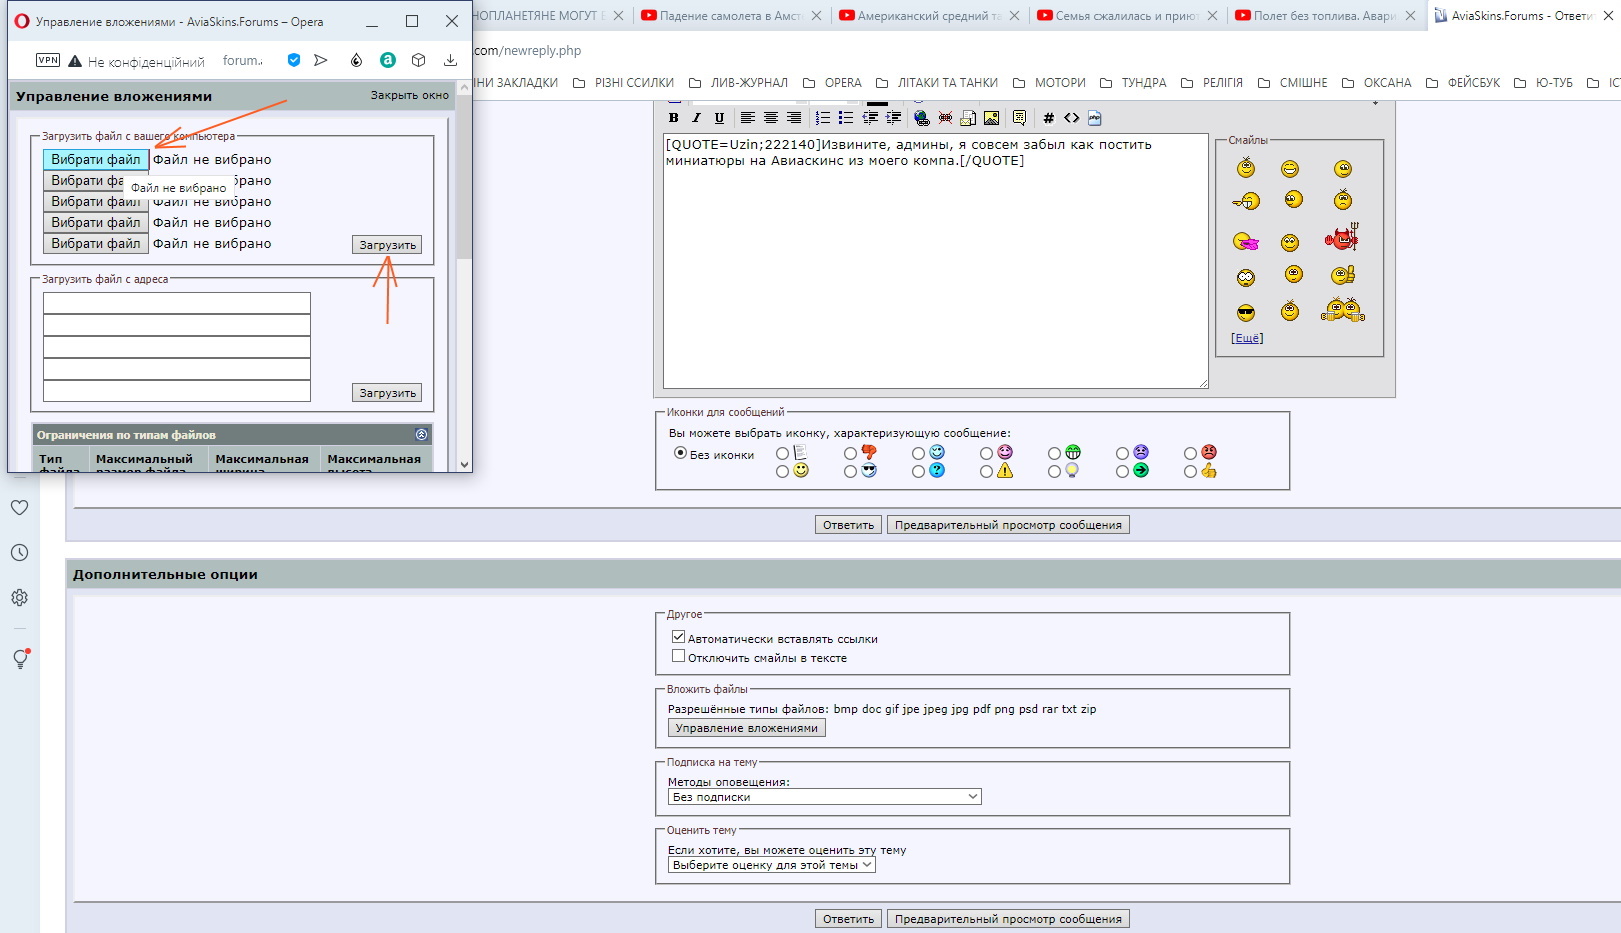Click the blue shield ad-blocker icon
1621x933 pixels.
[294, 60]
